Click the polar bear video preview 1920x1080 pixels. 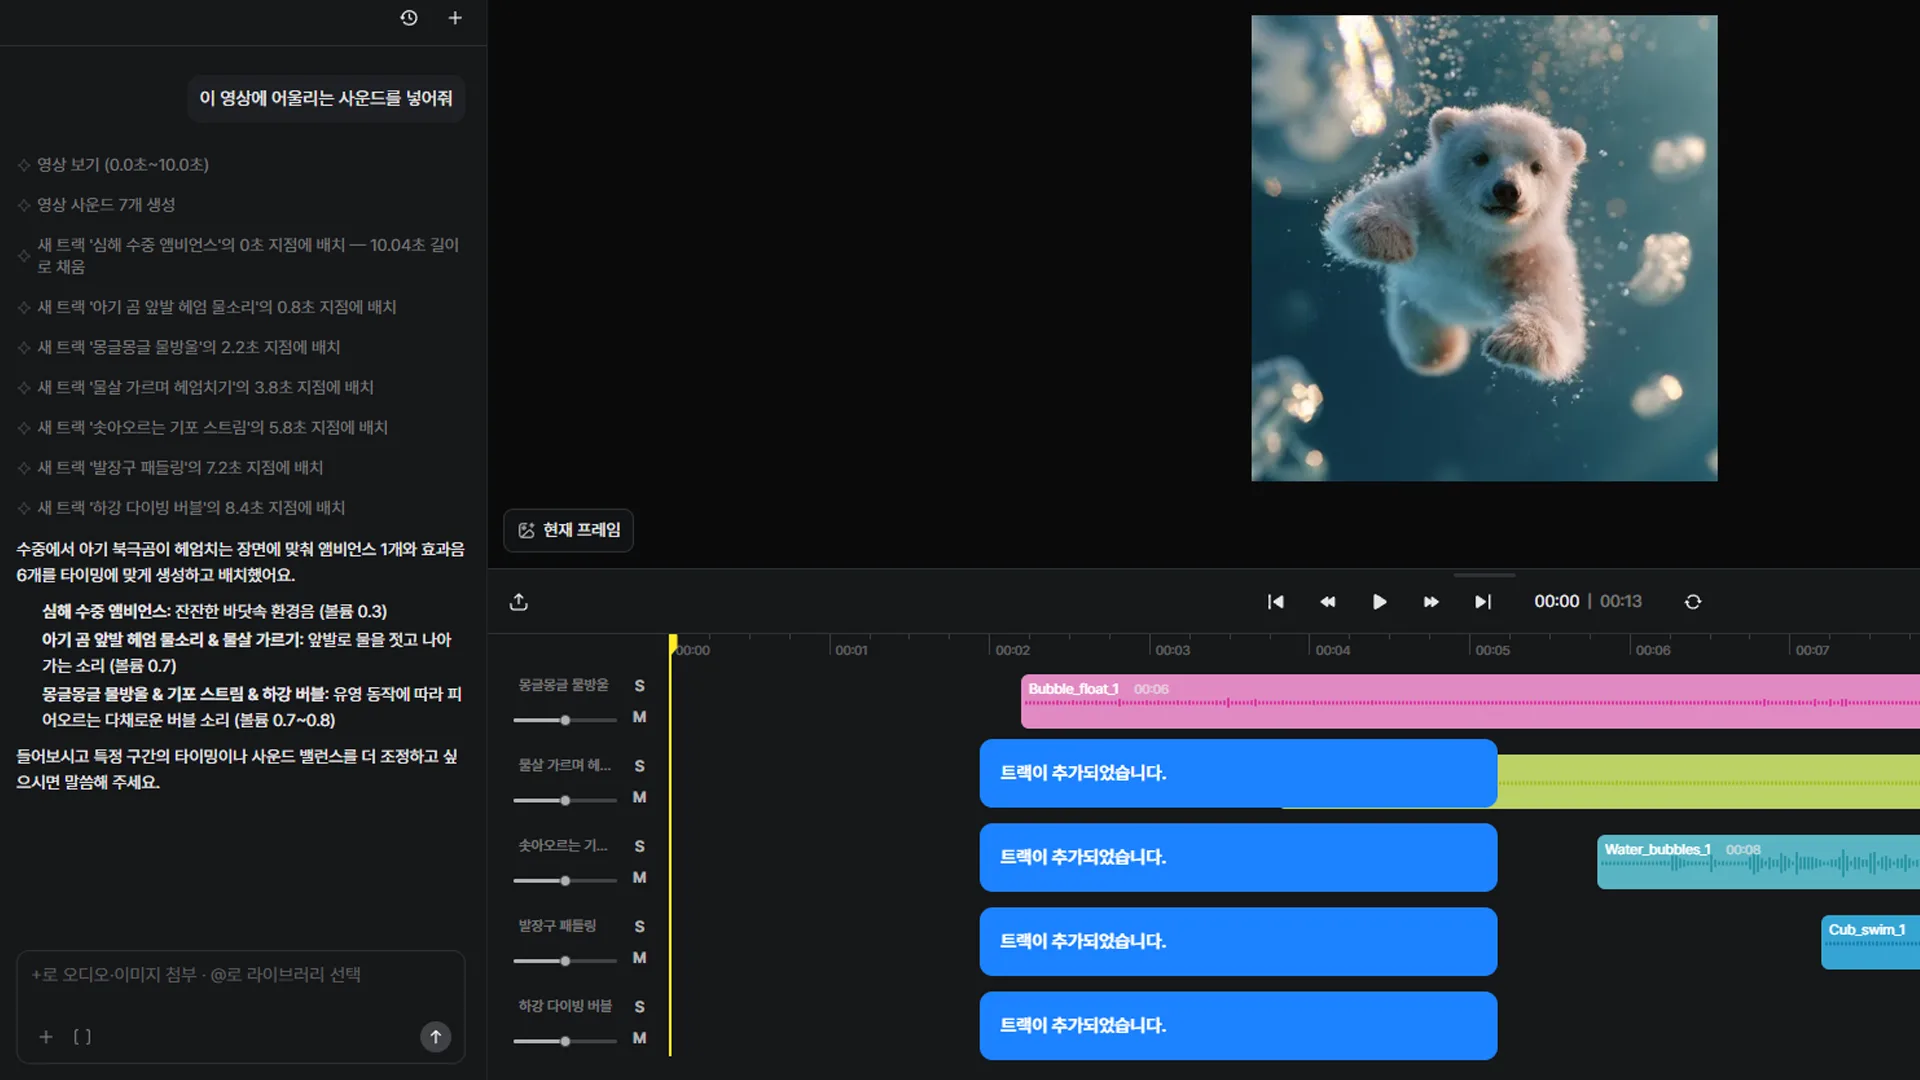(1484, 248)
